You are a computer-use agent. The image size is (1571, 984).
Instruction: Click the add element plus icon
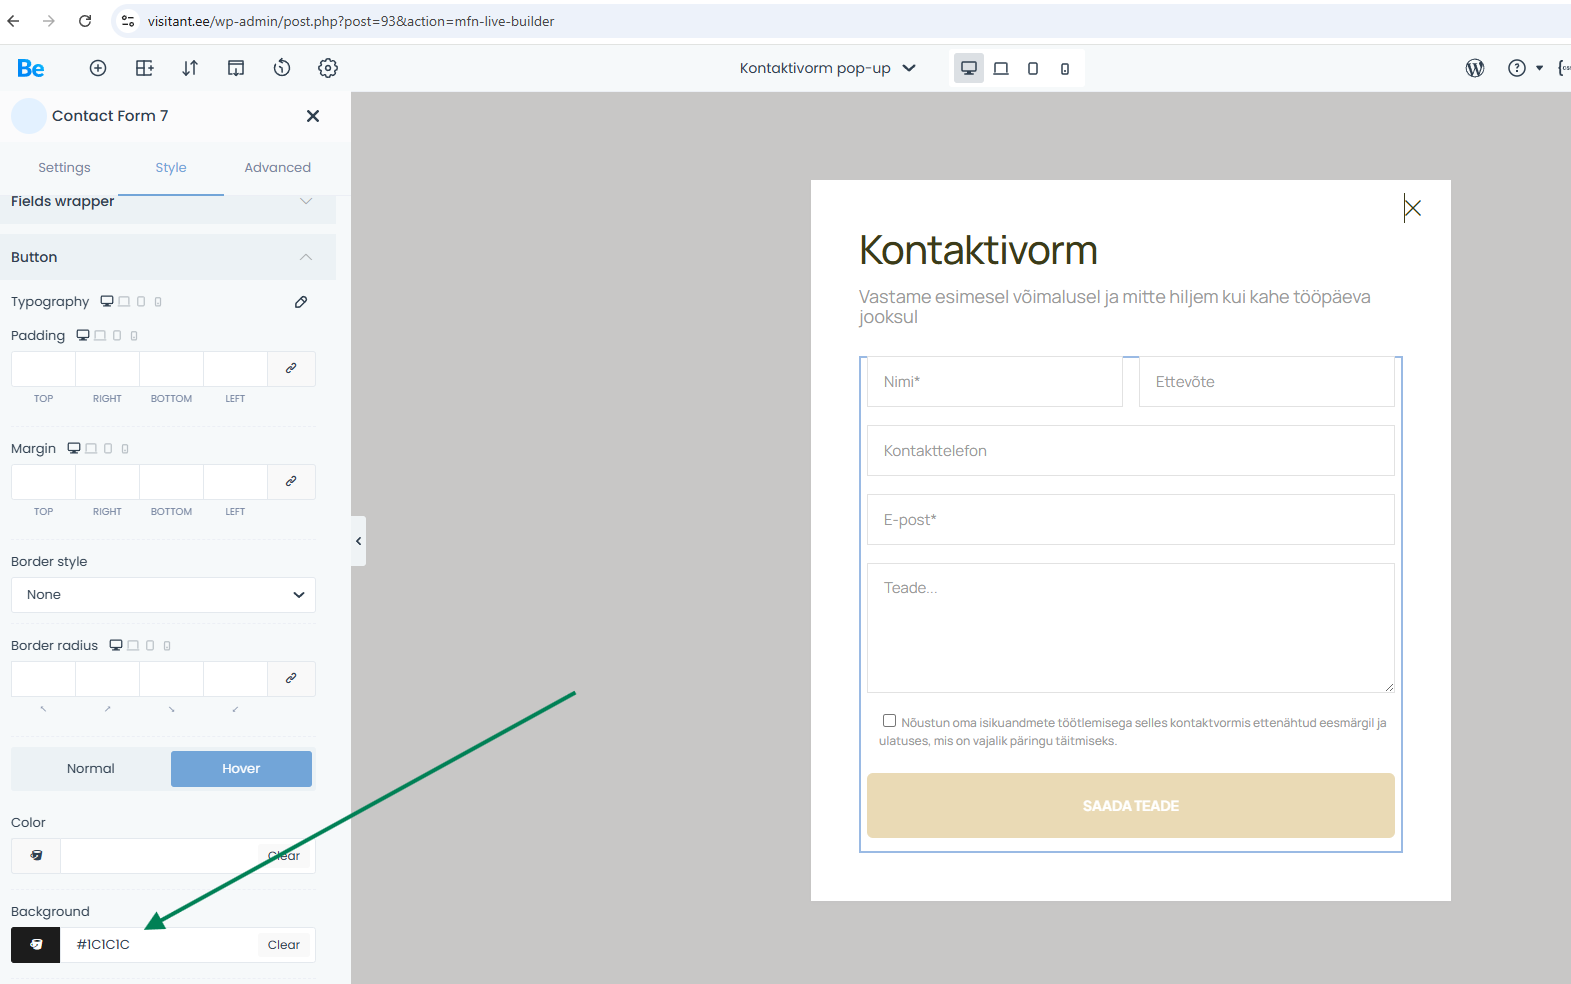coord(98,68)
